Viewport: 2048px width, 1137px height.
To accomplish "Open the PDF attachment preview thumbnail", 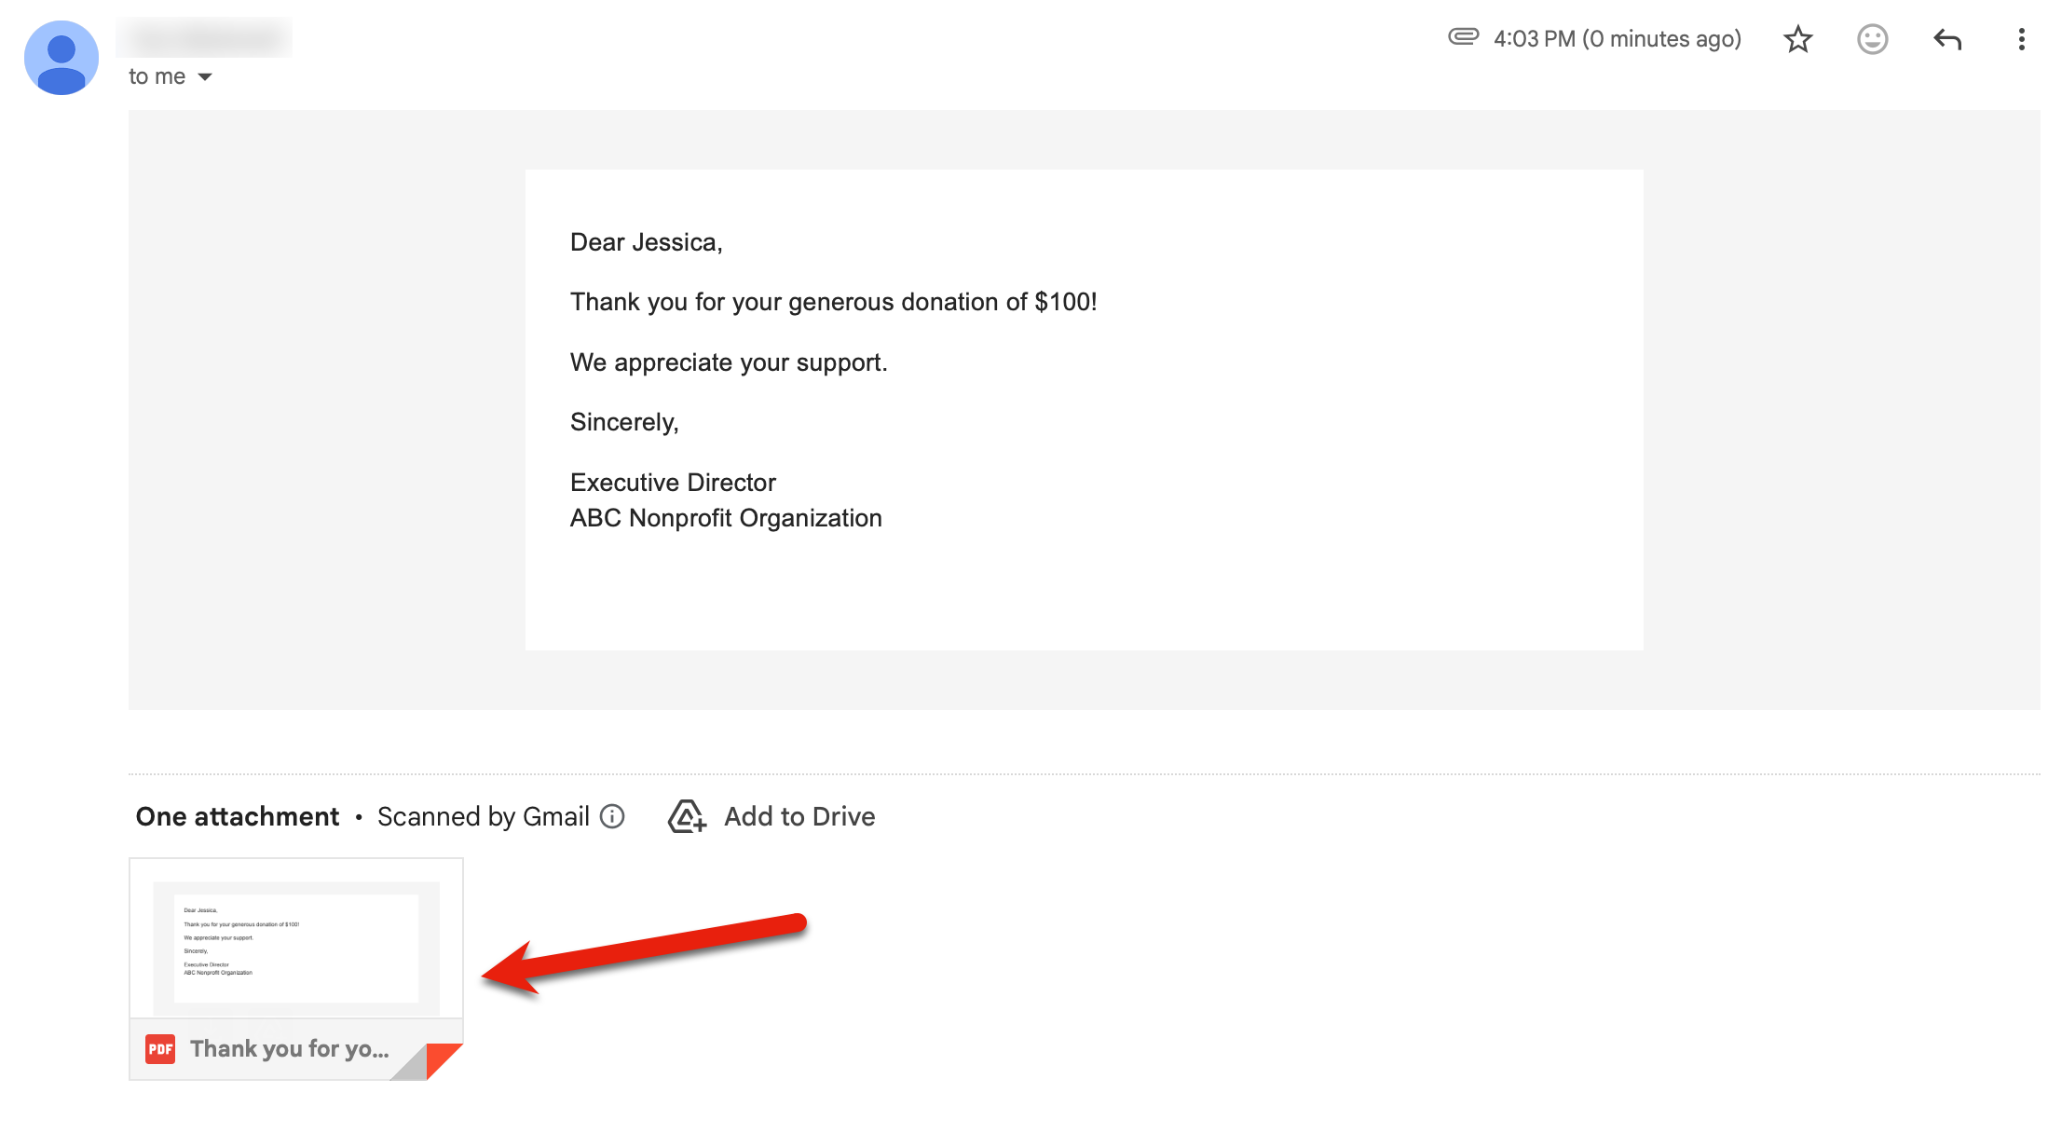I will [296, 946].
